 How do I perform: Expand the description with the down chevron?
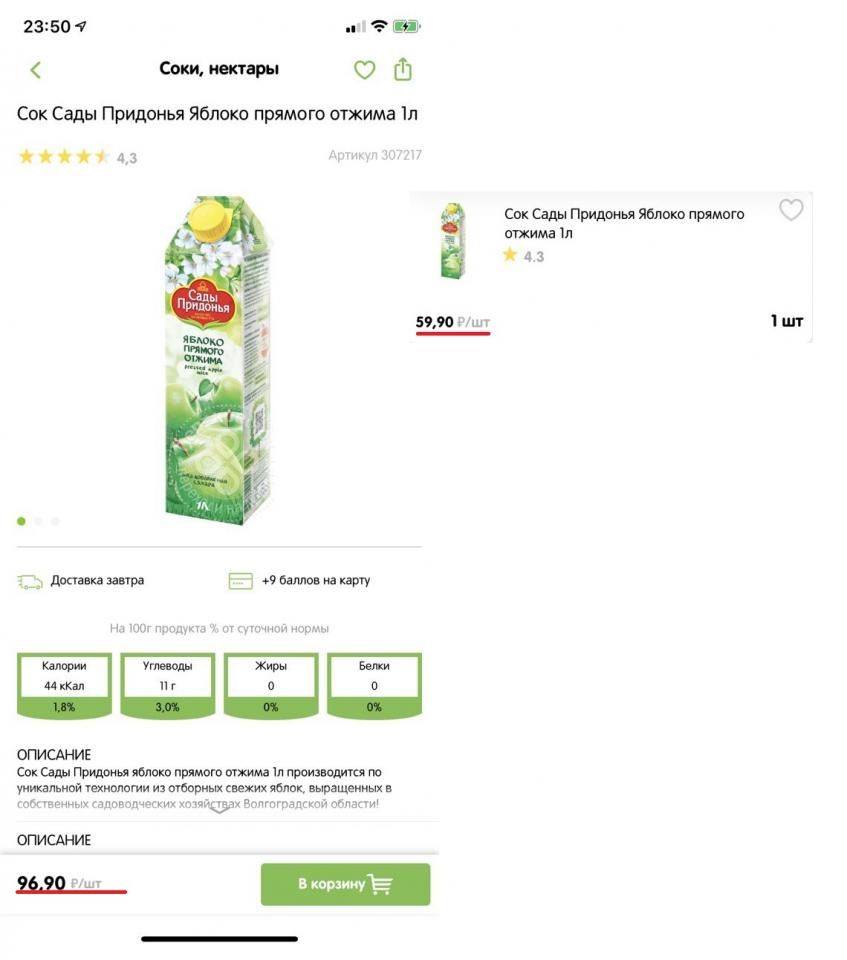219,809
